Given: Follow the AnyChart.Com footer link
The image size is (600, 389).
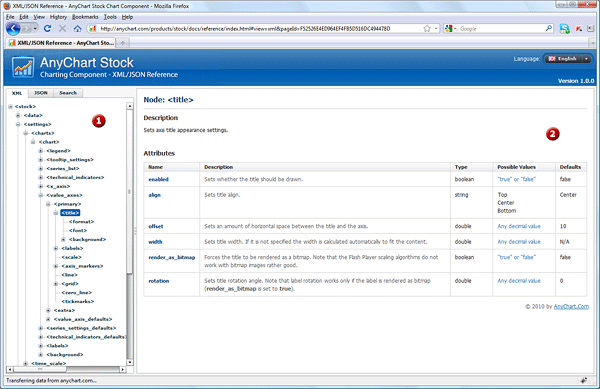Looking at the screenshot, I should 571,306.
